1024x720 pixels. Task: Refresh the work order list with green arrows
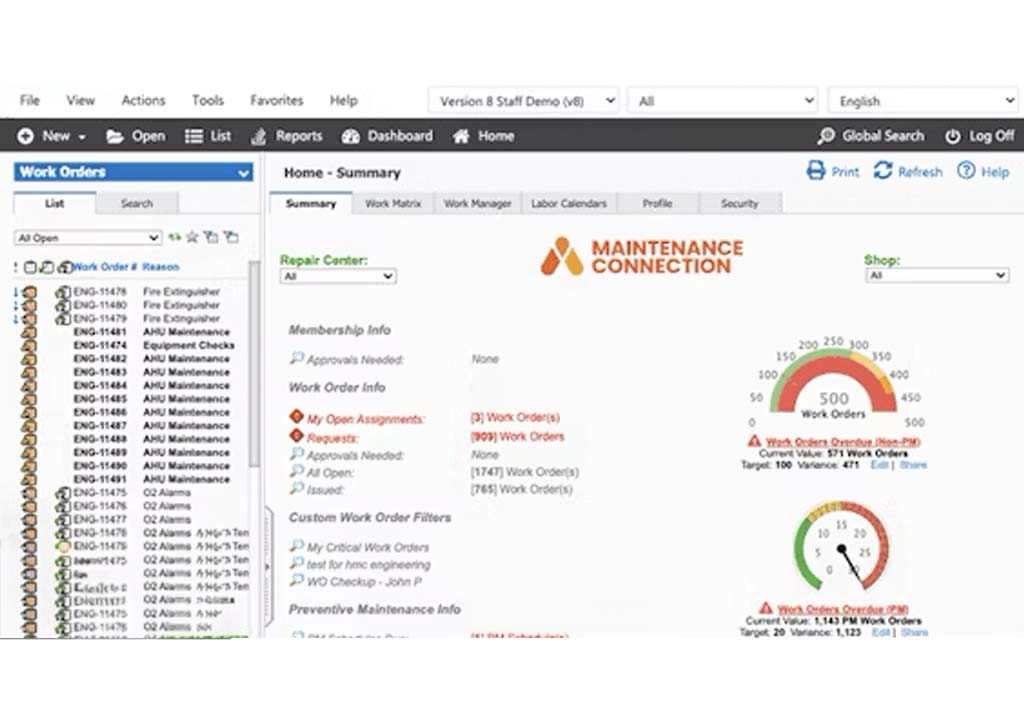176,238
